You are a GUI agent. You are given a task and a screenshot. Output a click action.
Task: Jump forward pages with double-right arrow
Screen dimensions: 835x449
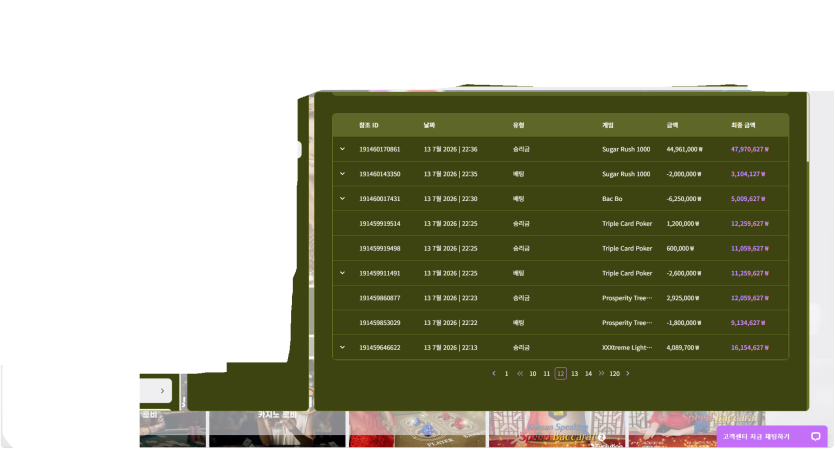click(x=601, y=373)
